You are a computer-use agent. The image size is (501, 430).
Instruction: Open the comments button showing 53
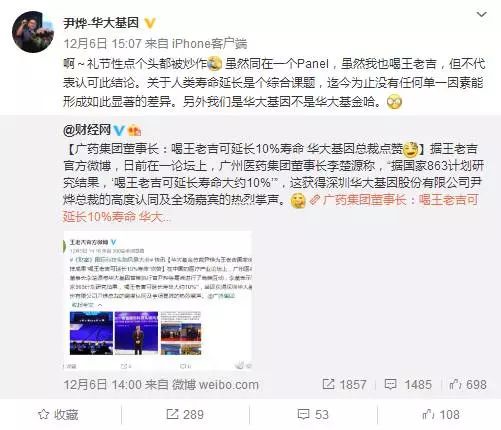(313, 415)
